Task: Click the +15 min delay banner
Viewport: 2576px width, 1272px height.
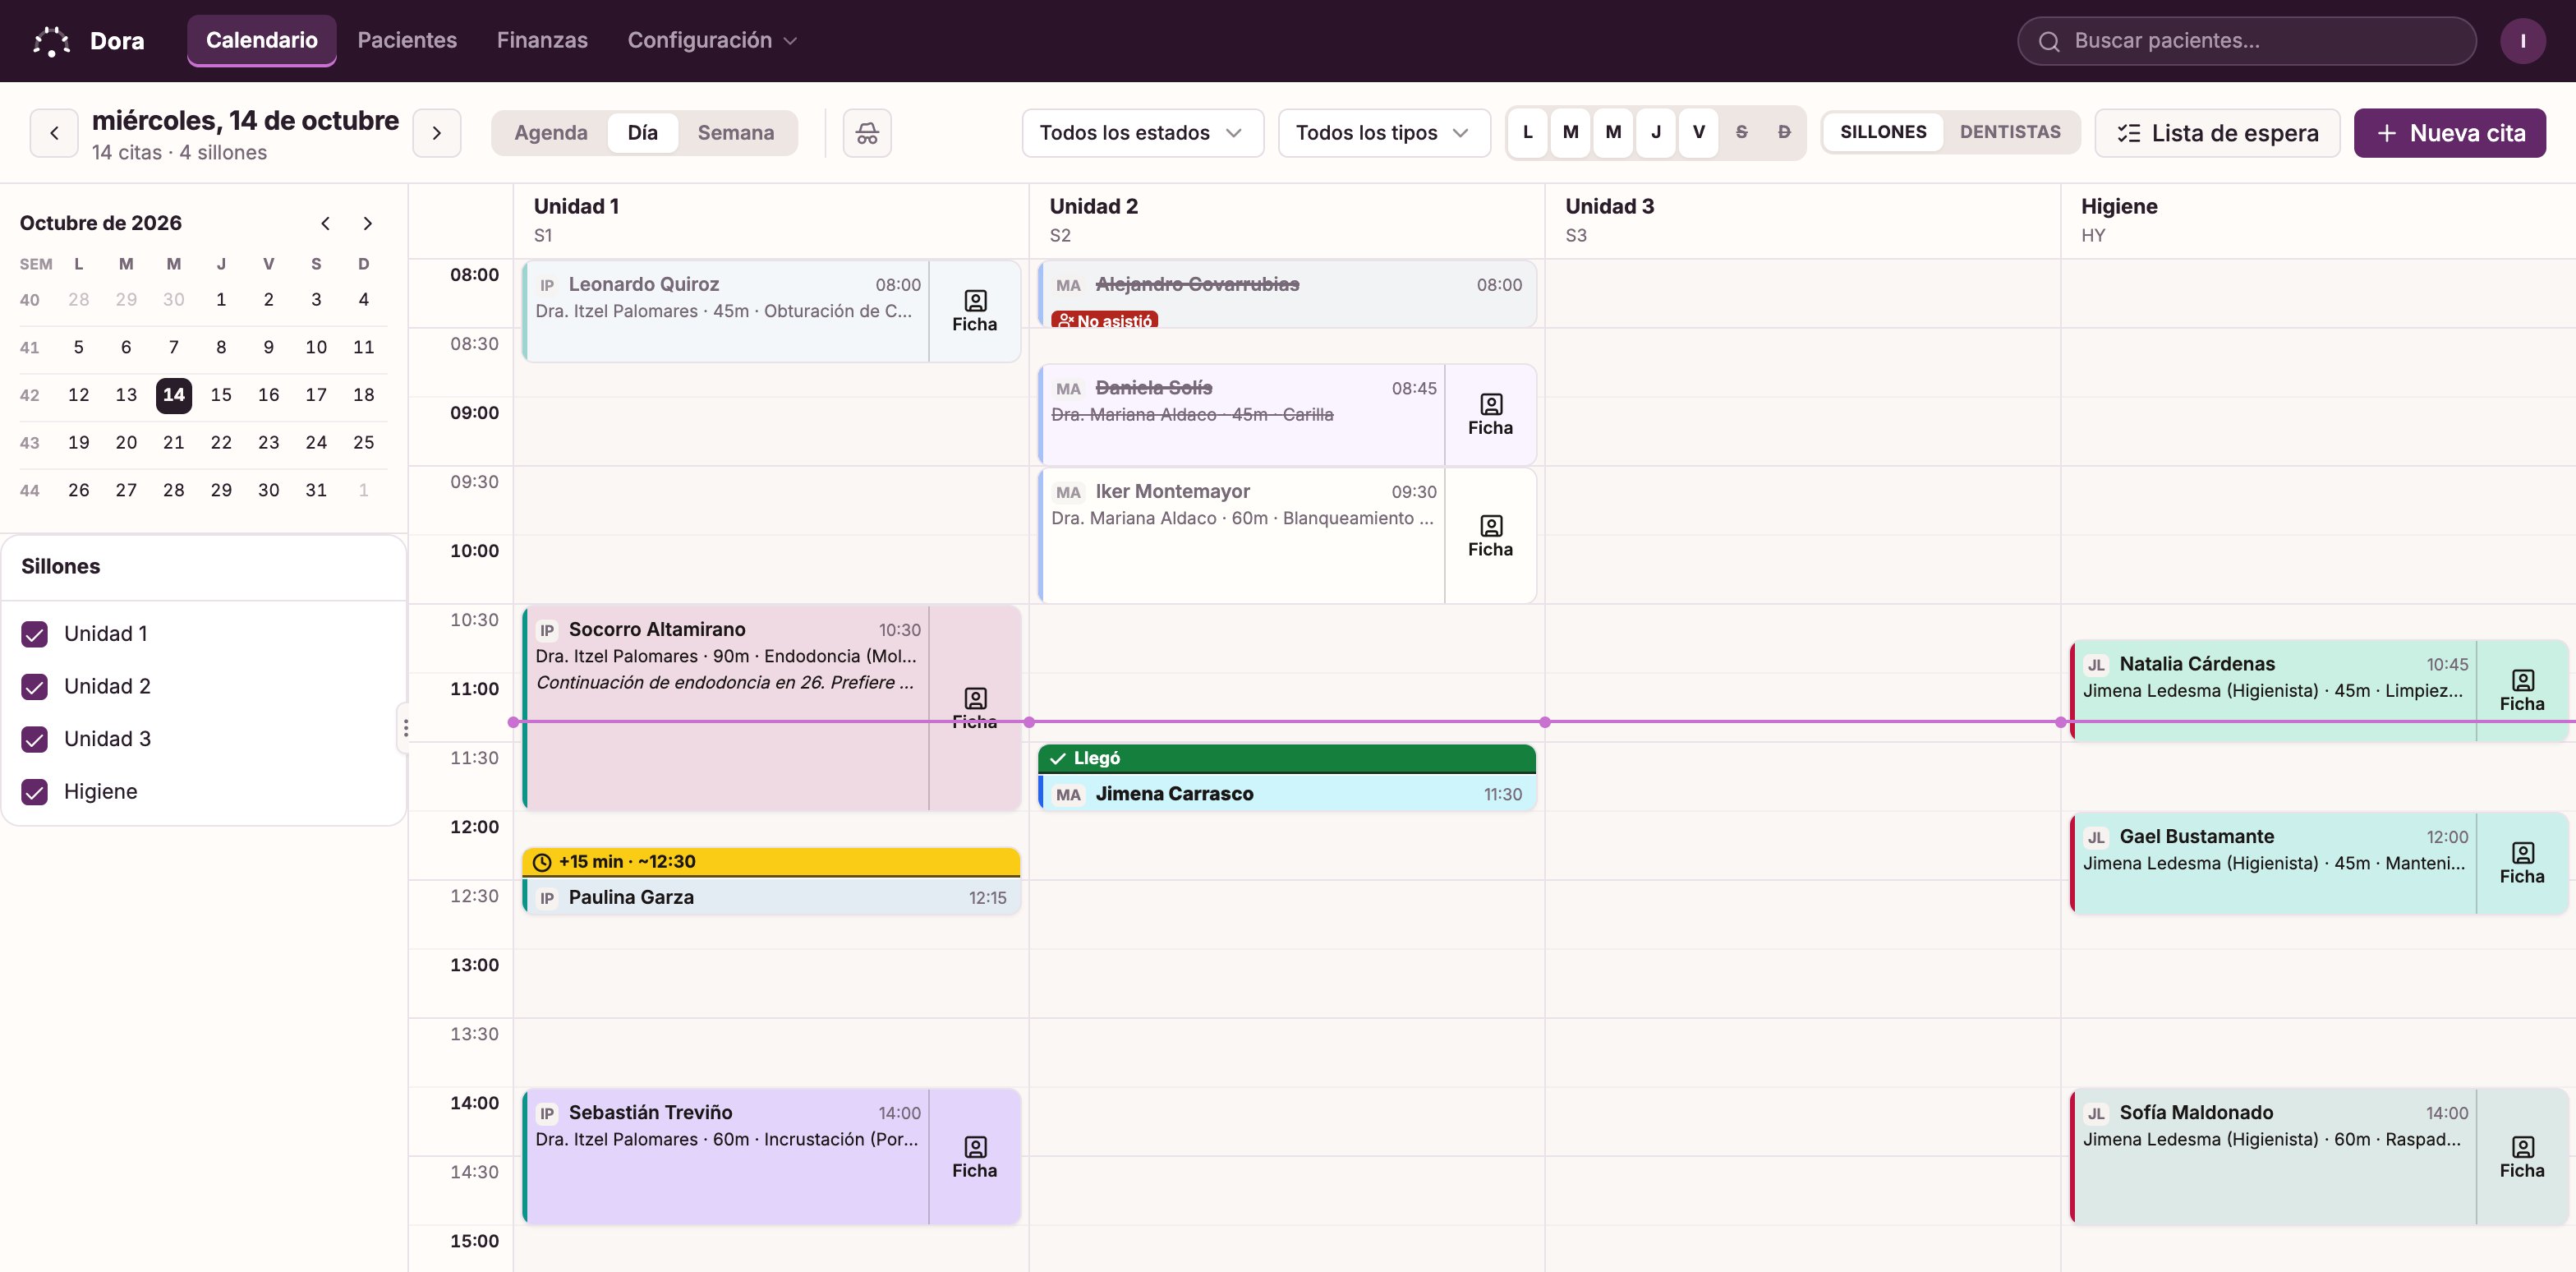Action: (771, 862)
